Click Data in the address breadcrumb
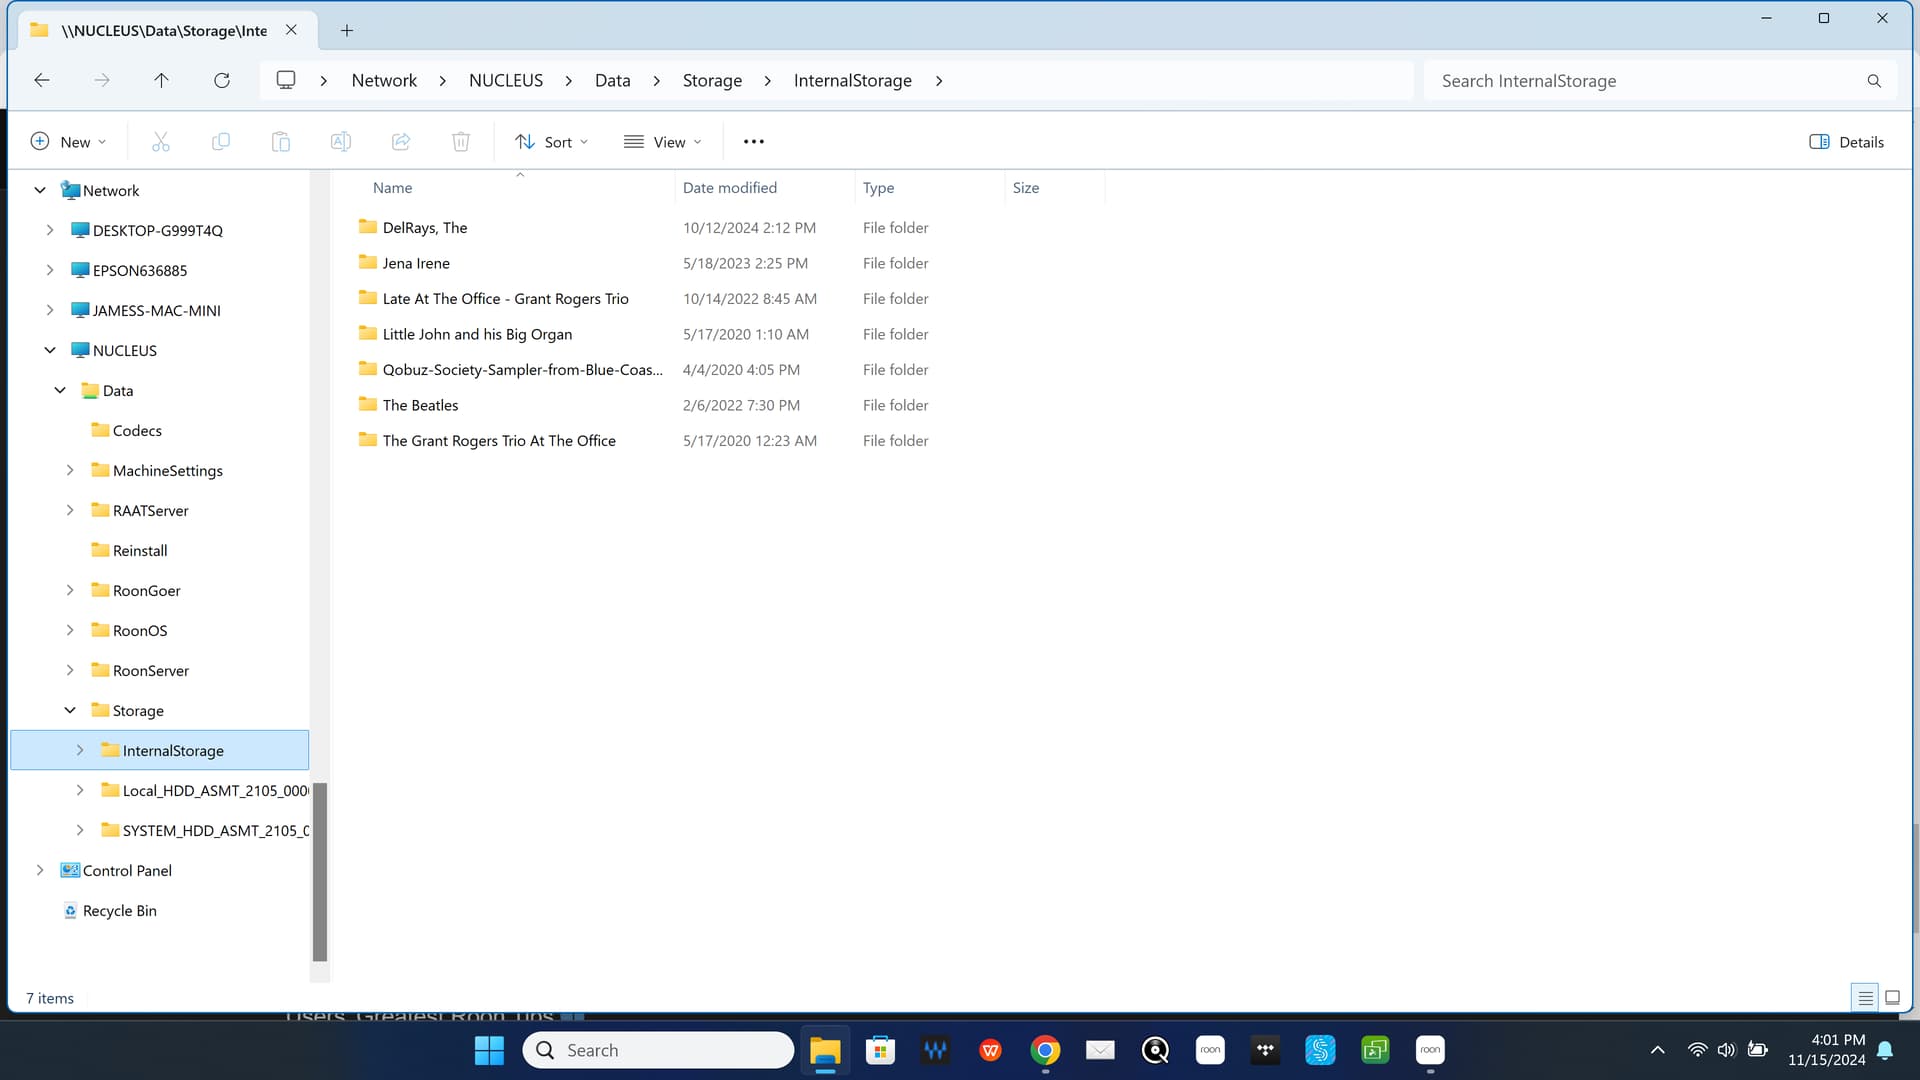 (613, 80)
